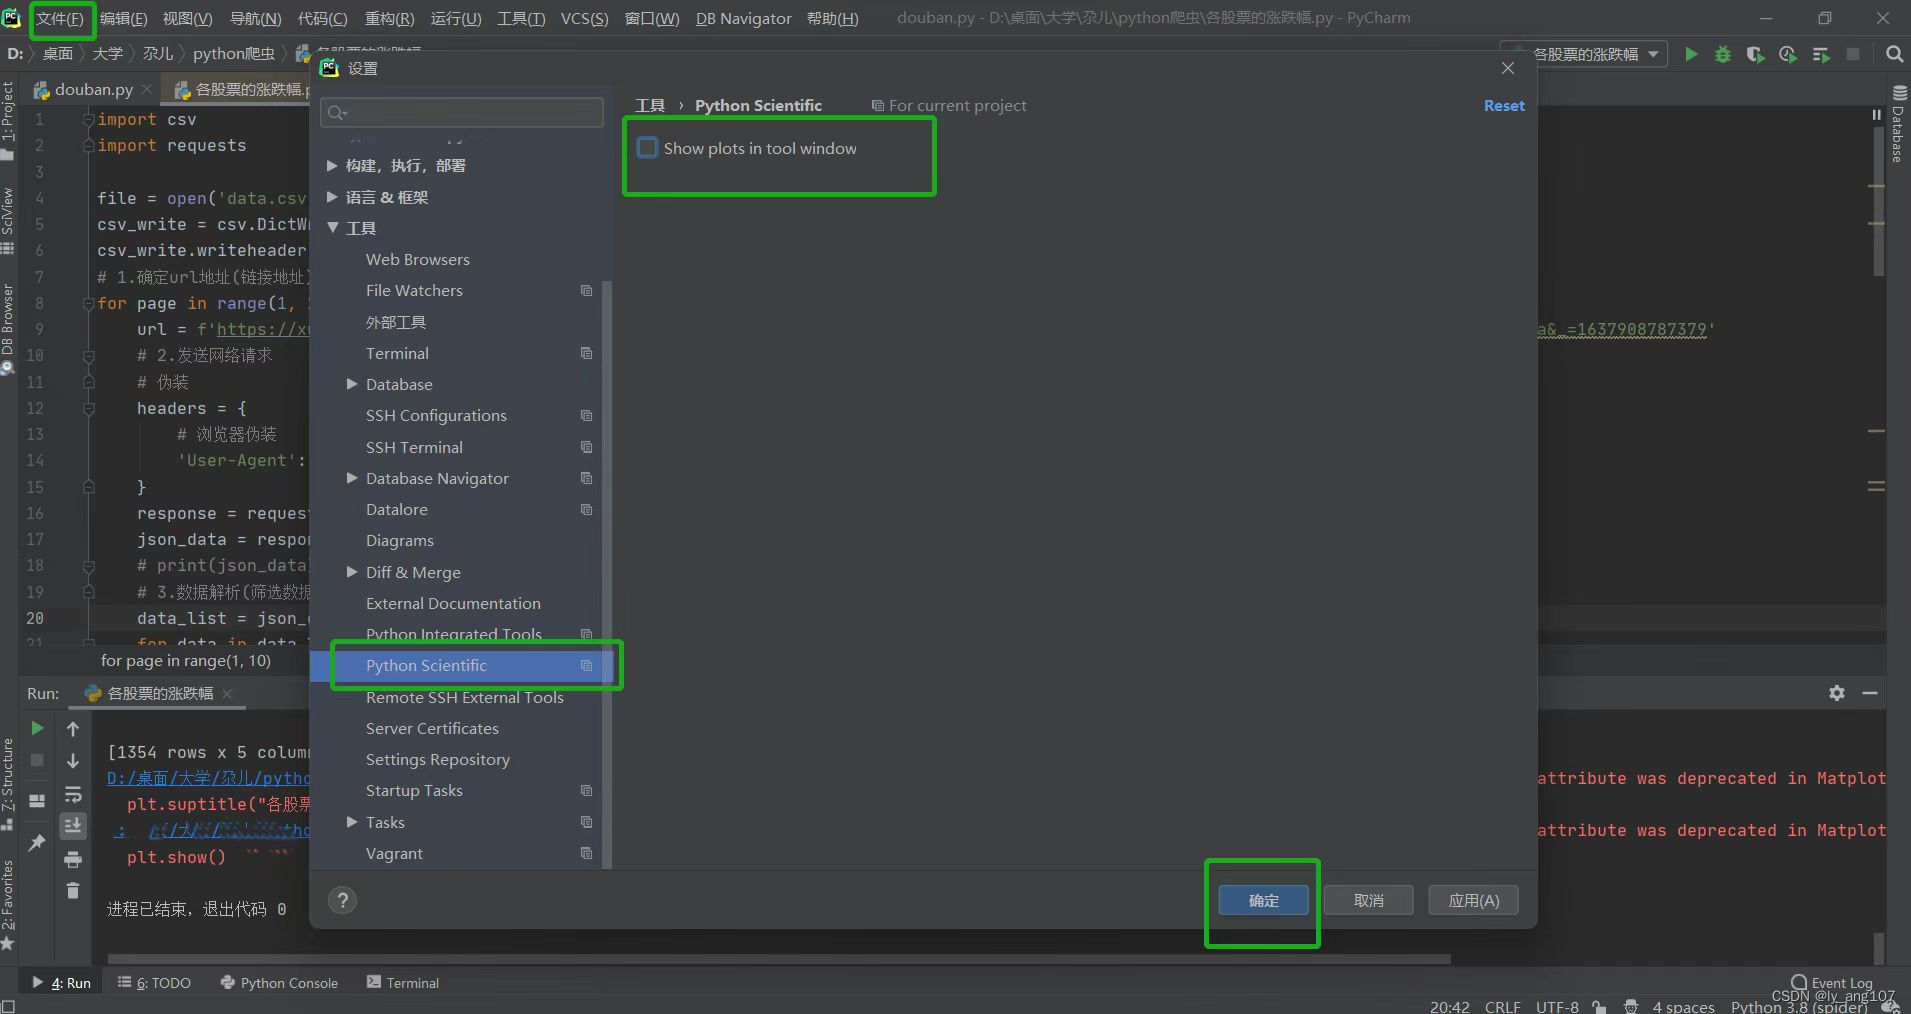Open Run panel settings gear icon
Image resolution: width=1911 pixels, height=1014 pixels.
tap(1837, 693)
